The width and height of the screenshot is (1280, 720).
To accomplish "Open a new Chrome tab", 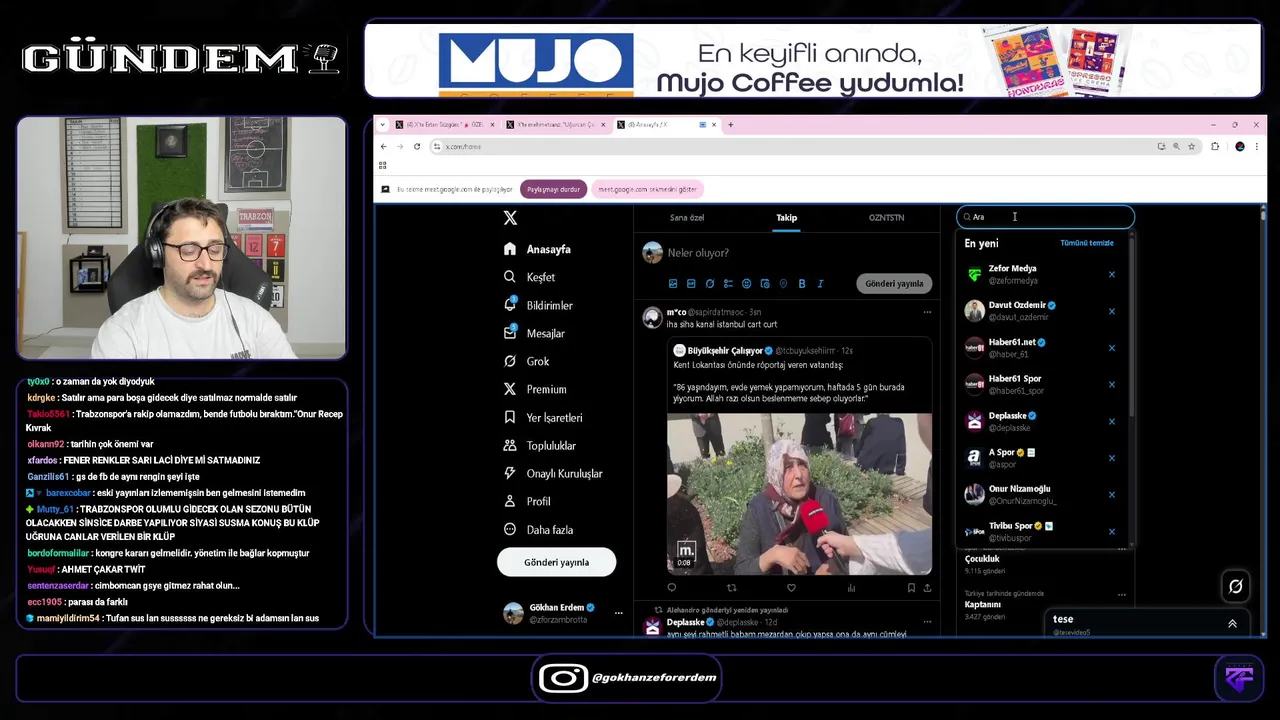I will pyautogui.click(x=730, y=125).
